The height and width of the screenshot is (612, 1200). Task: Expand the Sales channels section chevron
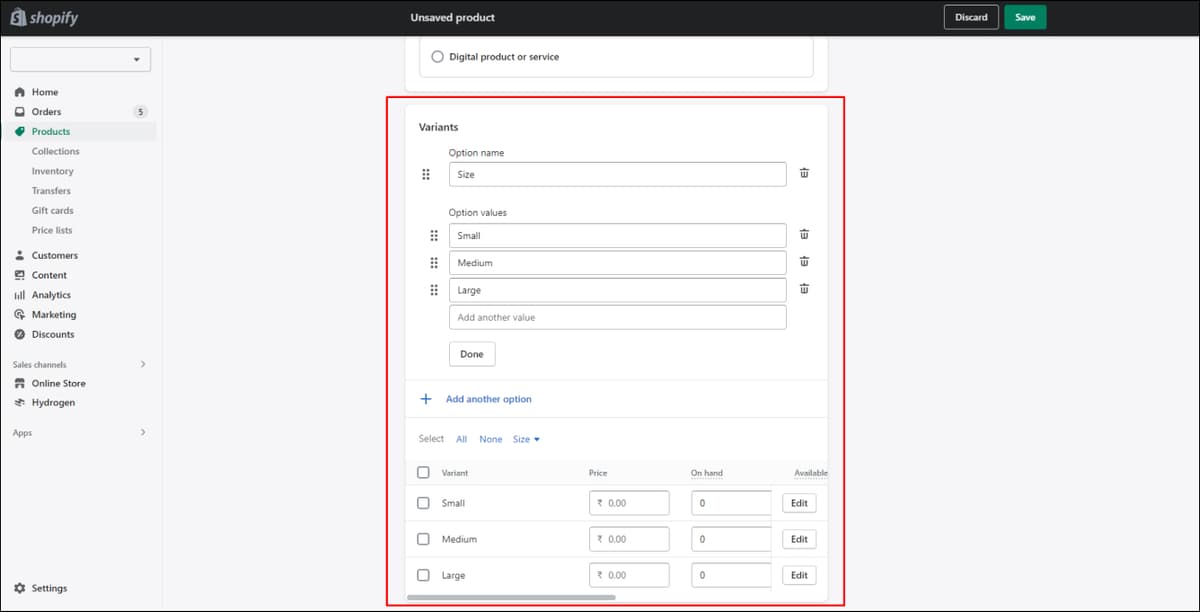tap(143, 364)
